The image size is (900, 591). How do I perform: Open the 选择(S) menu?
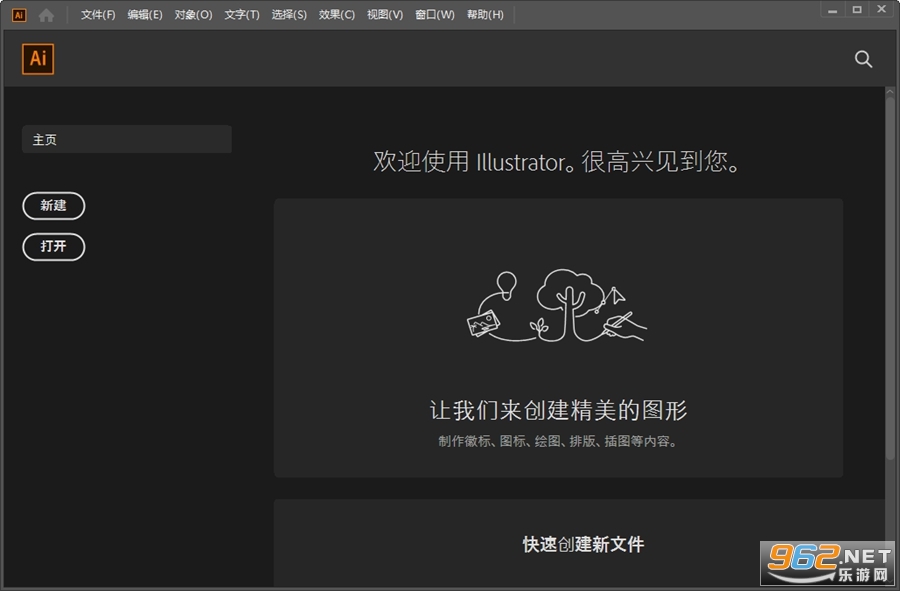tap(289, 15)
